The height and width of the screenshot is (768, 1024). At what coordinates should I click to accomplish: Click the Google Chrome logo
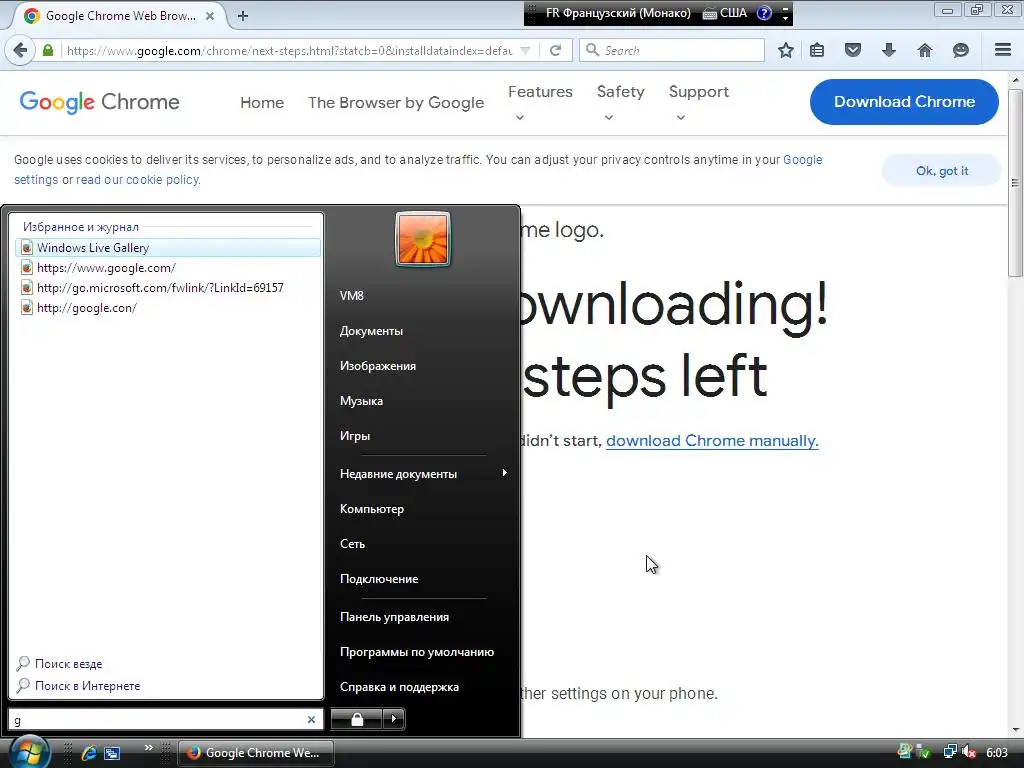(x=99, y=102)
